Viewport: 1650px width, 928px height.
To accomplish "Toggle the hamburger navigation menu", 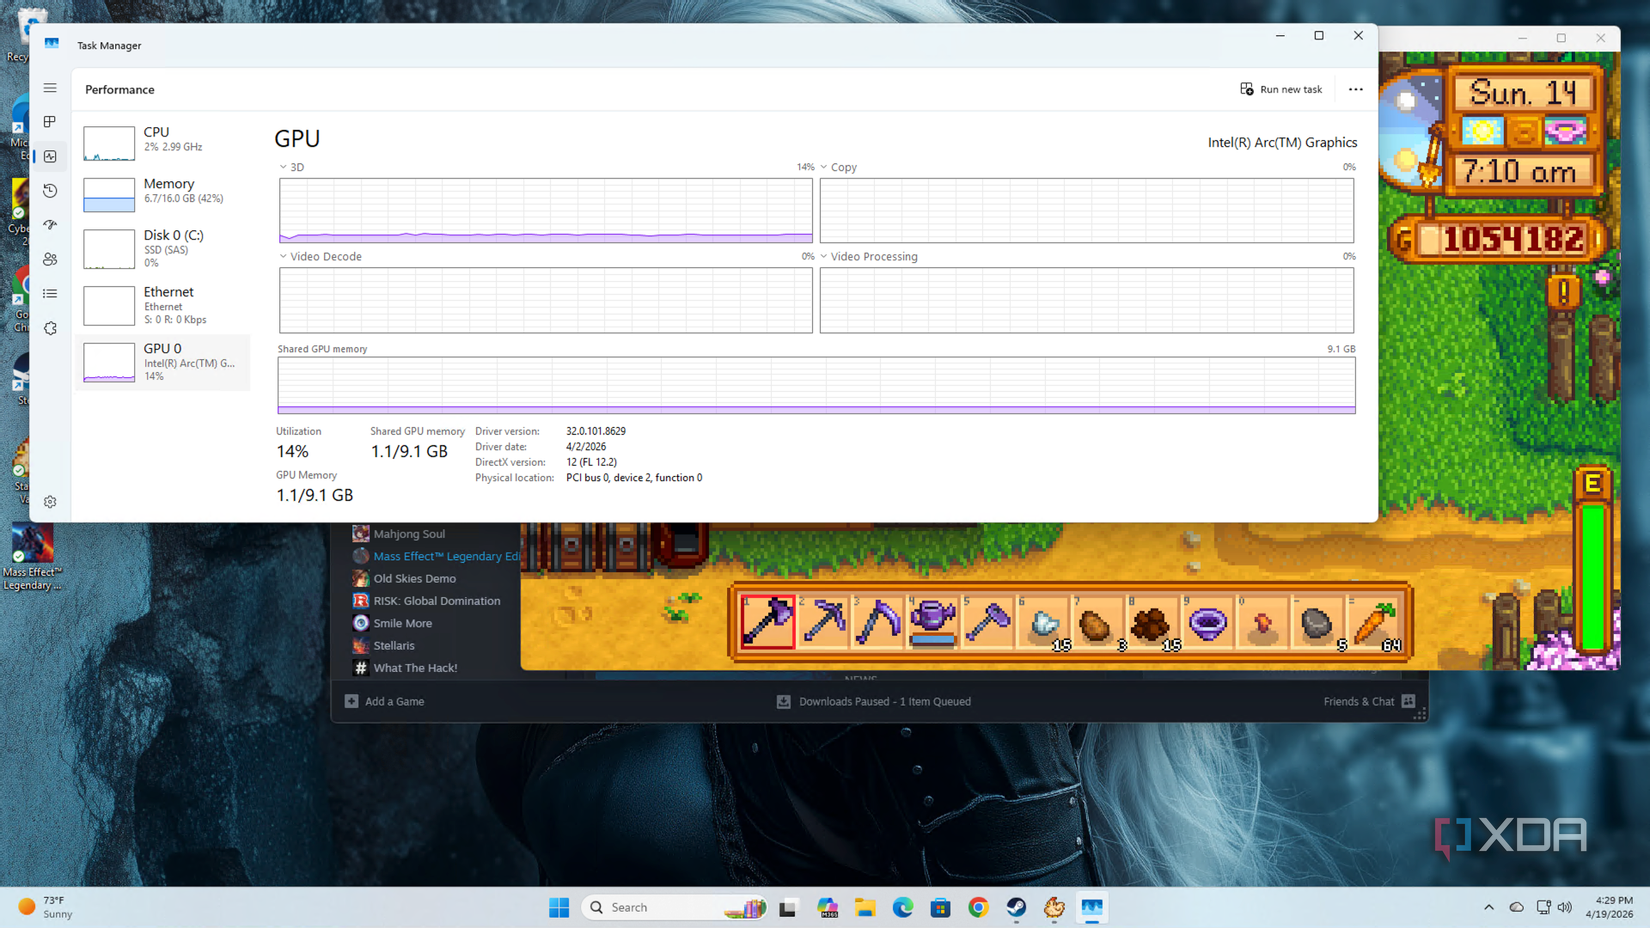I will point(50,88).
